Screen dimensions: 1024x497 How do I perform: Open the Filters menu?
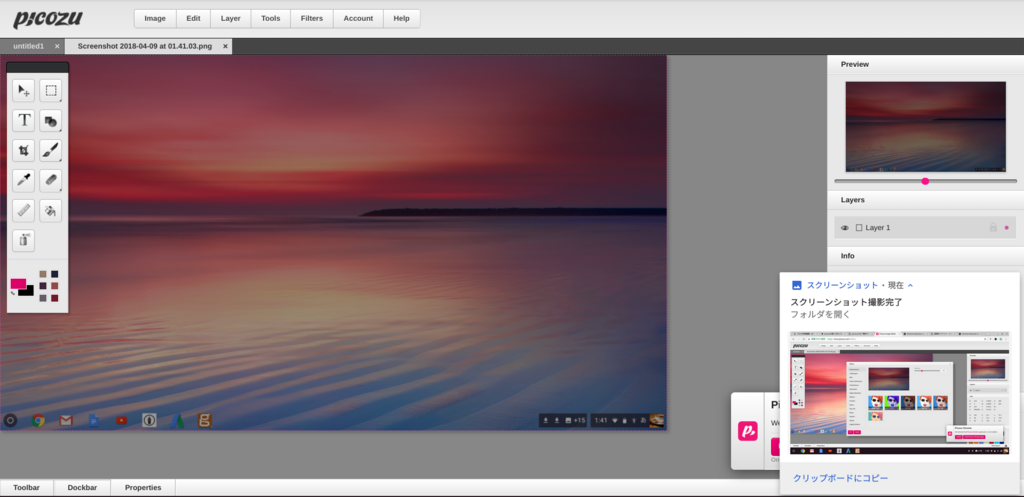coord(312,18)
